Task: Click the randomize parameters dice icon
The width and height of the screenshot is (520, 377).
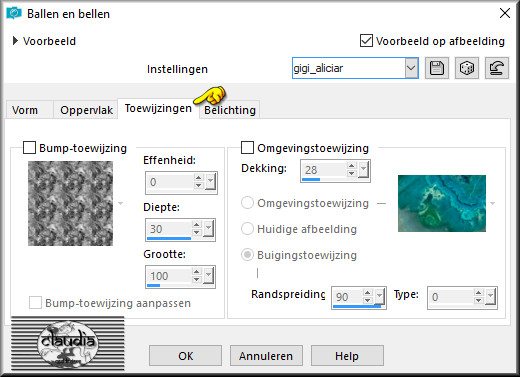Action: [x=467, y=68]
